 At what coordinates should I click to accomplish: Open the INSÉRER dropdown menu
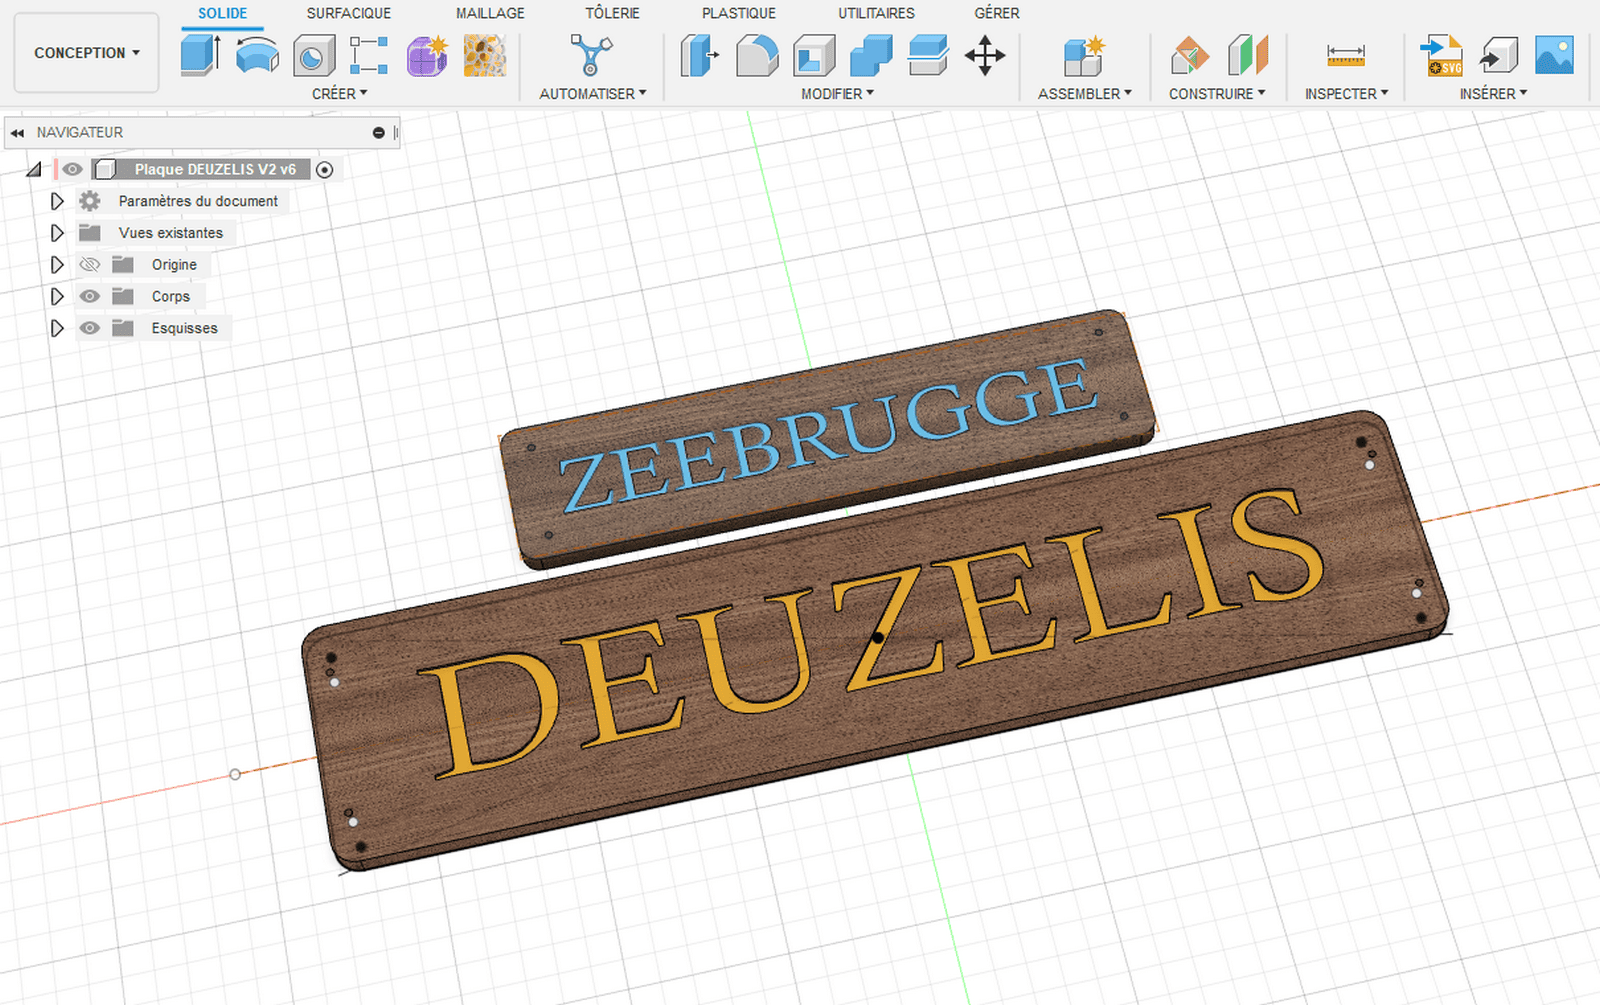click(x=1494, y=93)
